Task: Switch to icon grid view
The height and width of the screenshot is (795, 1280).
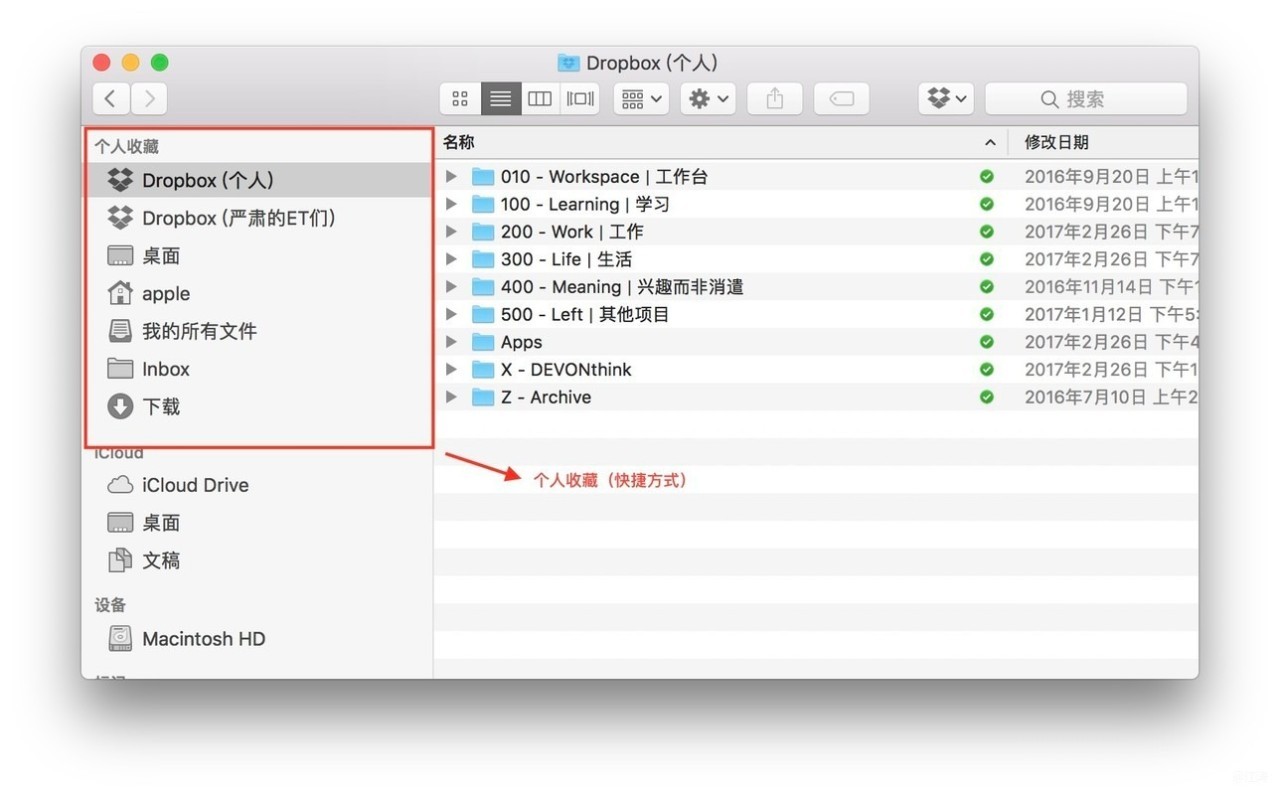Action: tap(460, 98)
